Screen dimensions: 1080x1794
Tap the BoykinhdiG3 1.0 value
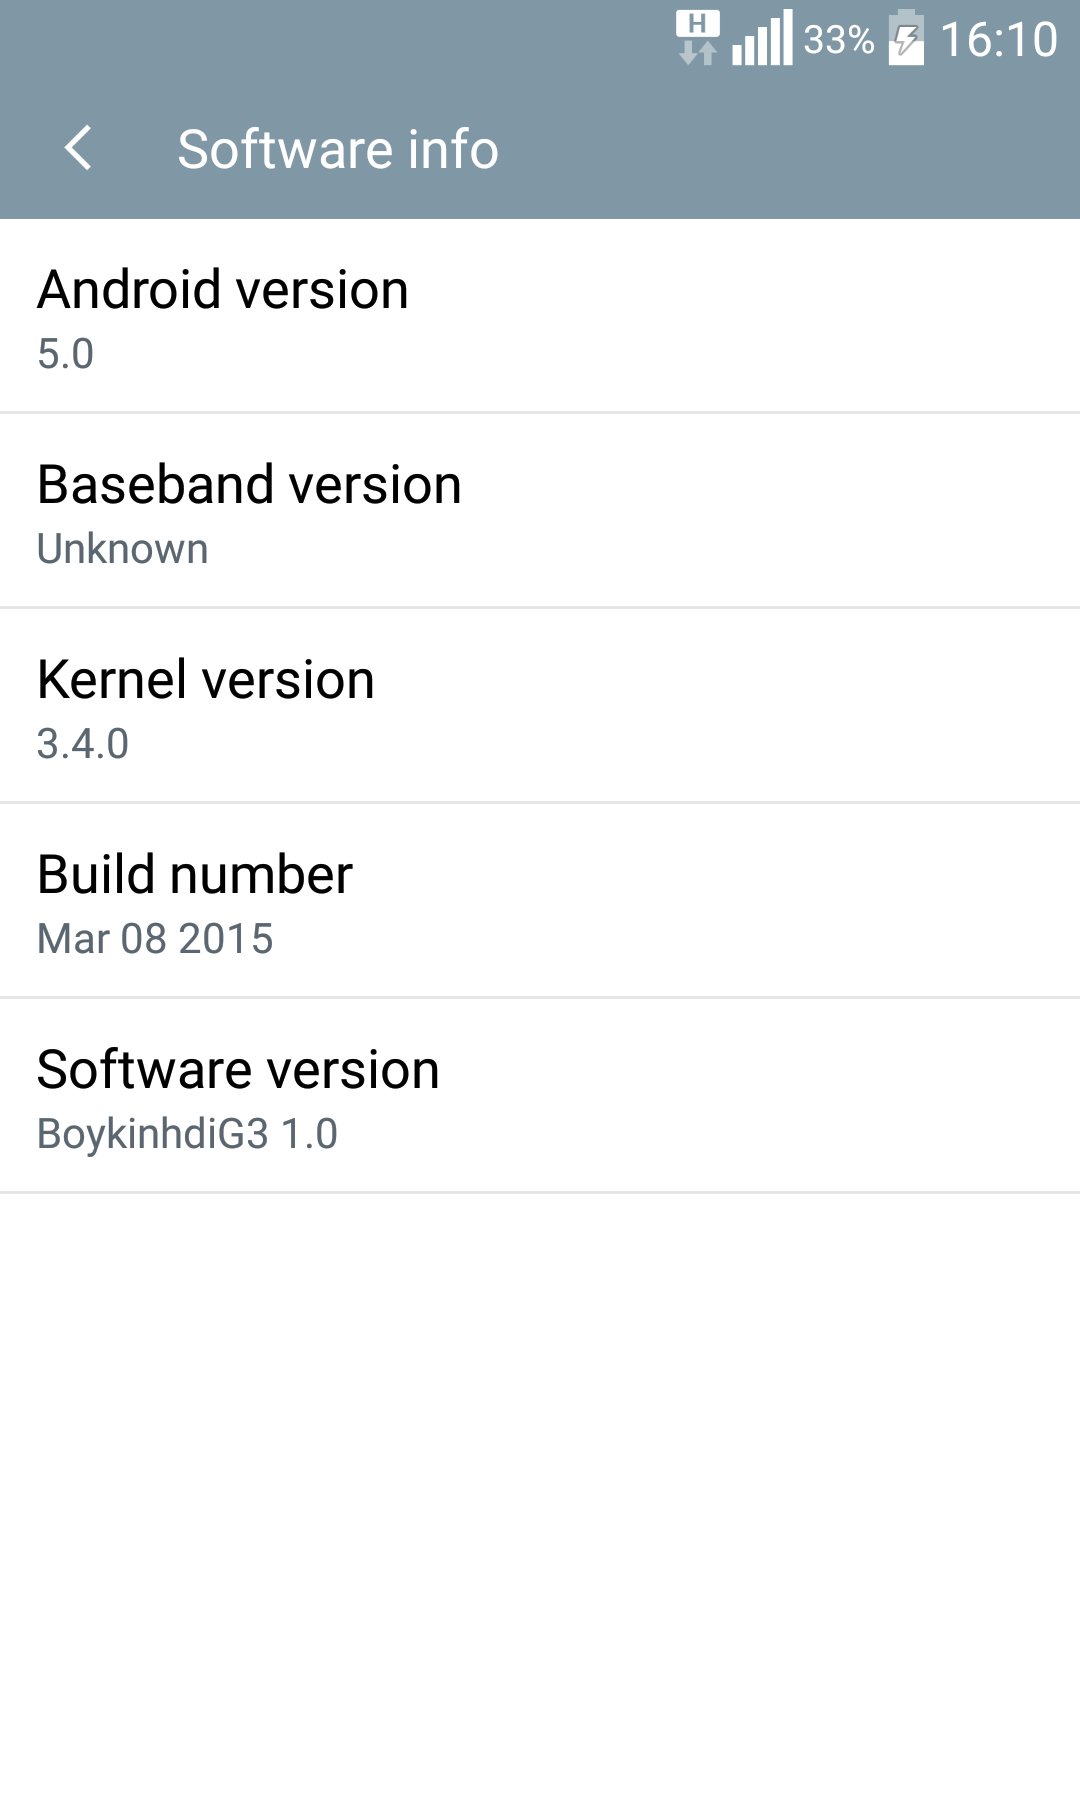(x=187, y=1134)
